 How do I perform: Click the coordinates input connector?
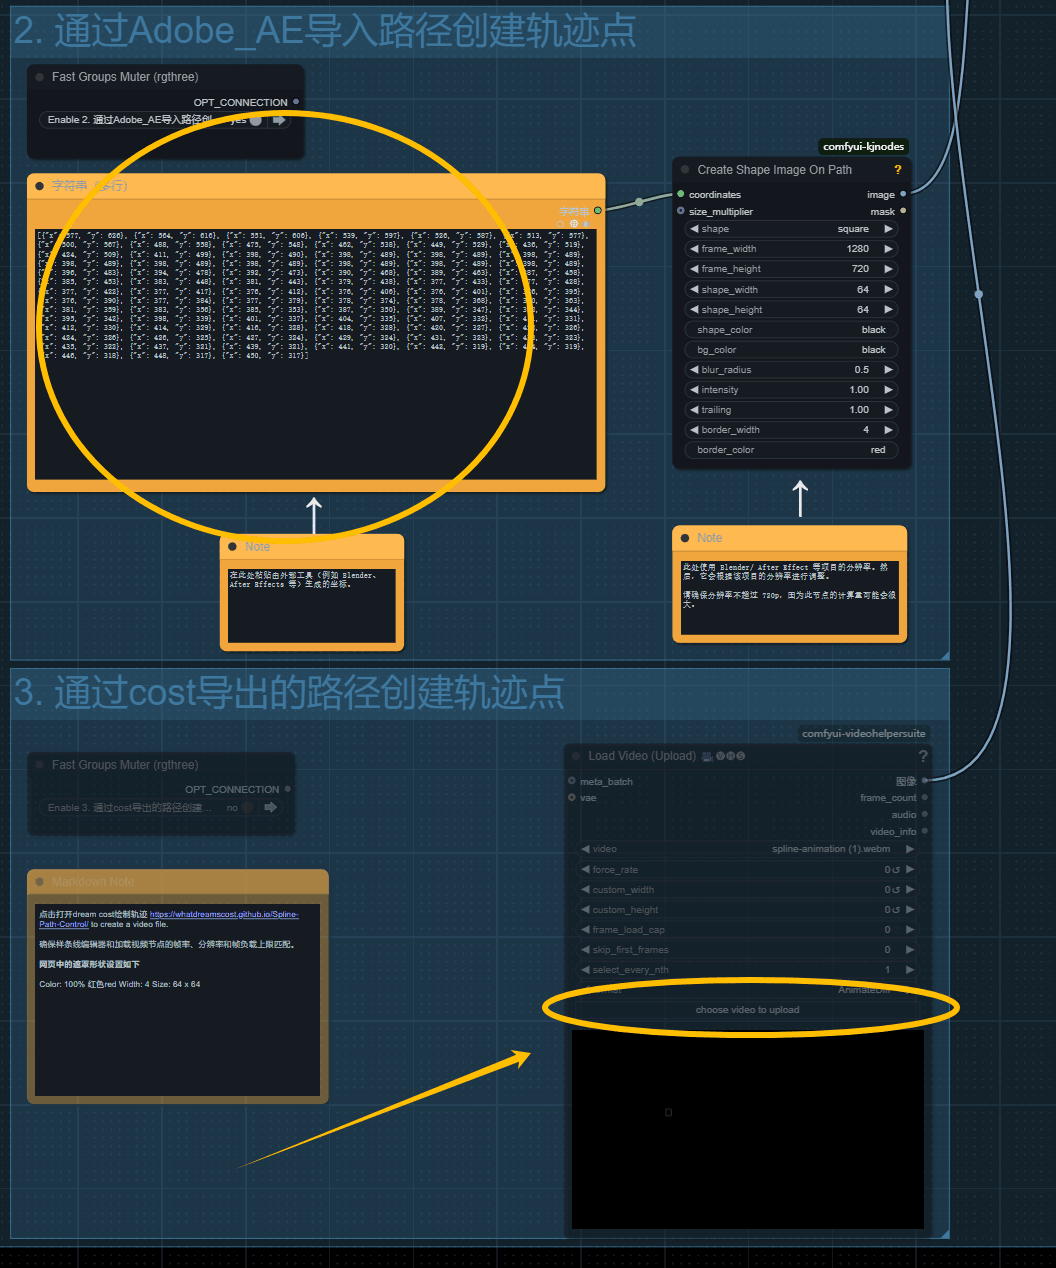[681, 195]
